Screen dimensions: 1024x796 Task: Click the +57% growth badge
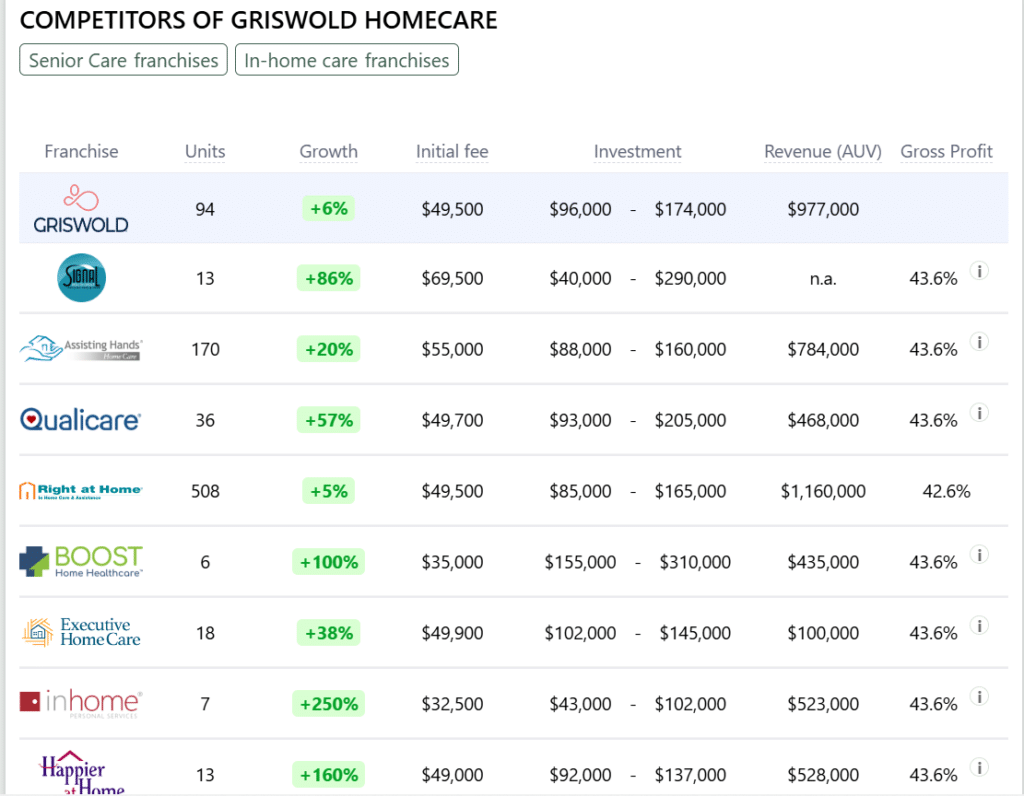328,420
